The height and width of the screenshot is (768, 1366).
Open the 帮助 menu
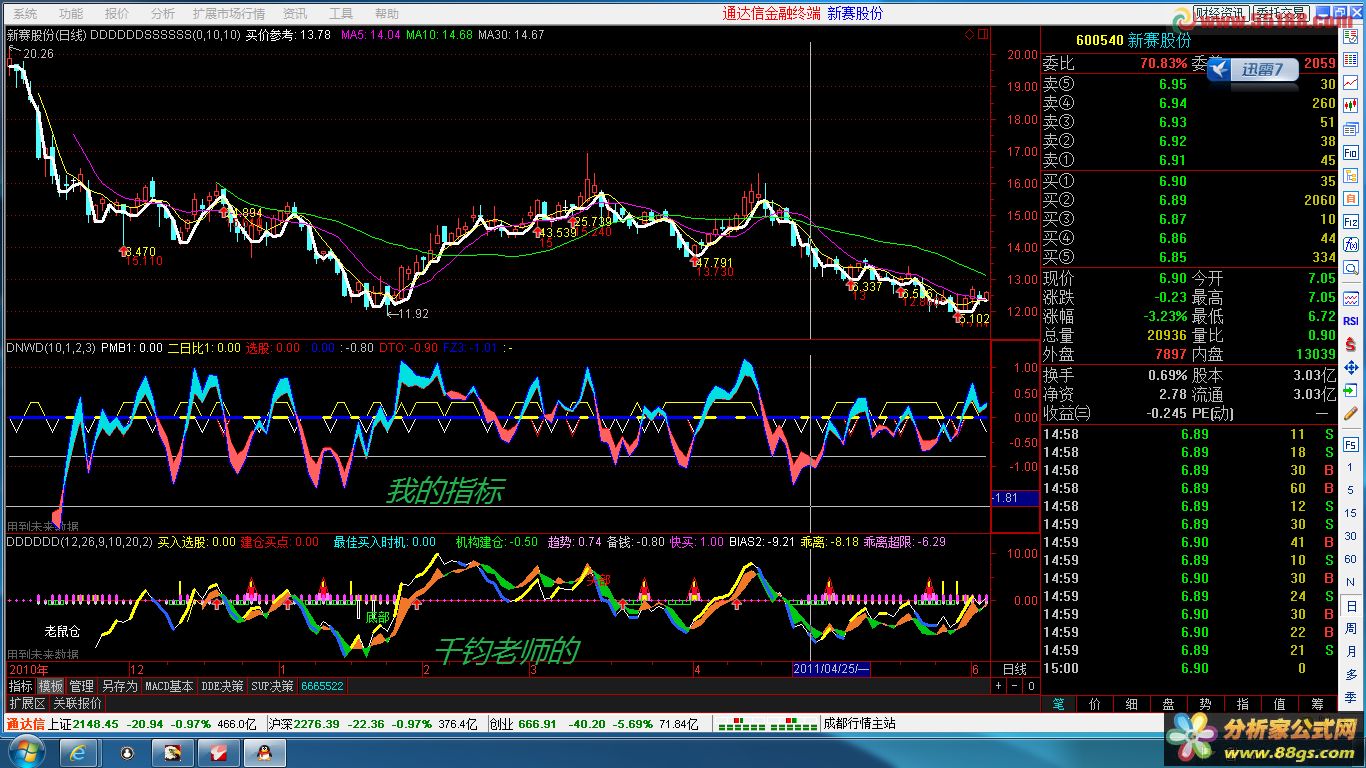386,14
